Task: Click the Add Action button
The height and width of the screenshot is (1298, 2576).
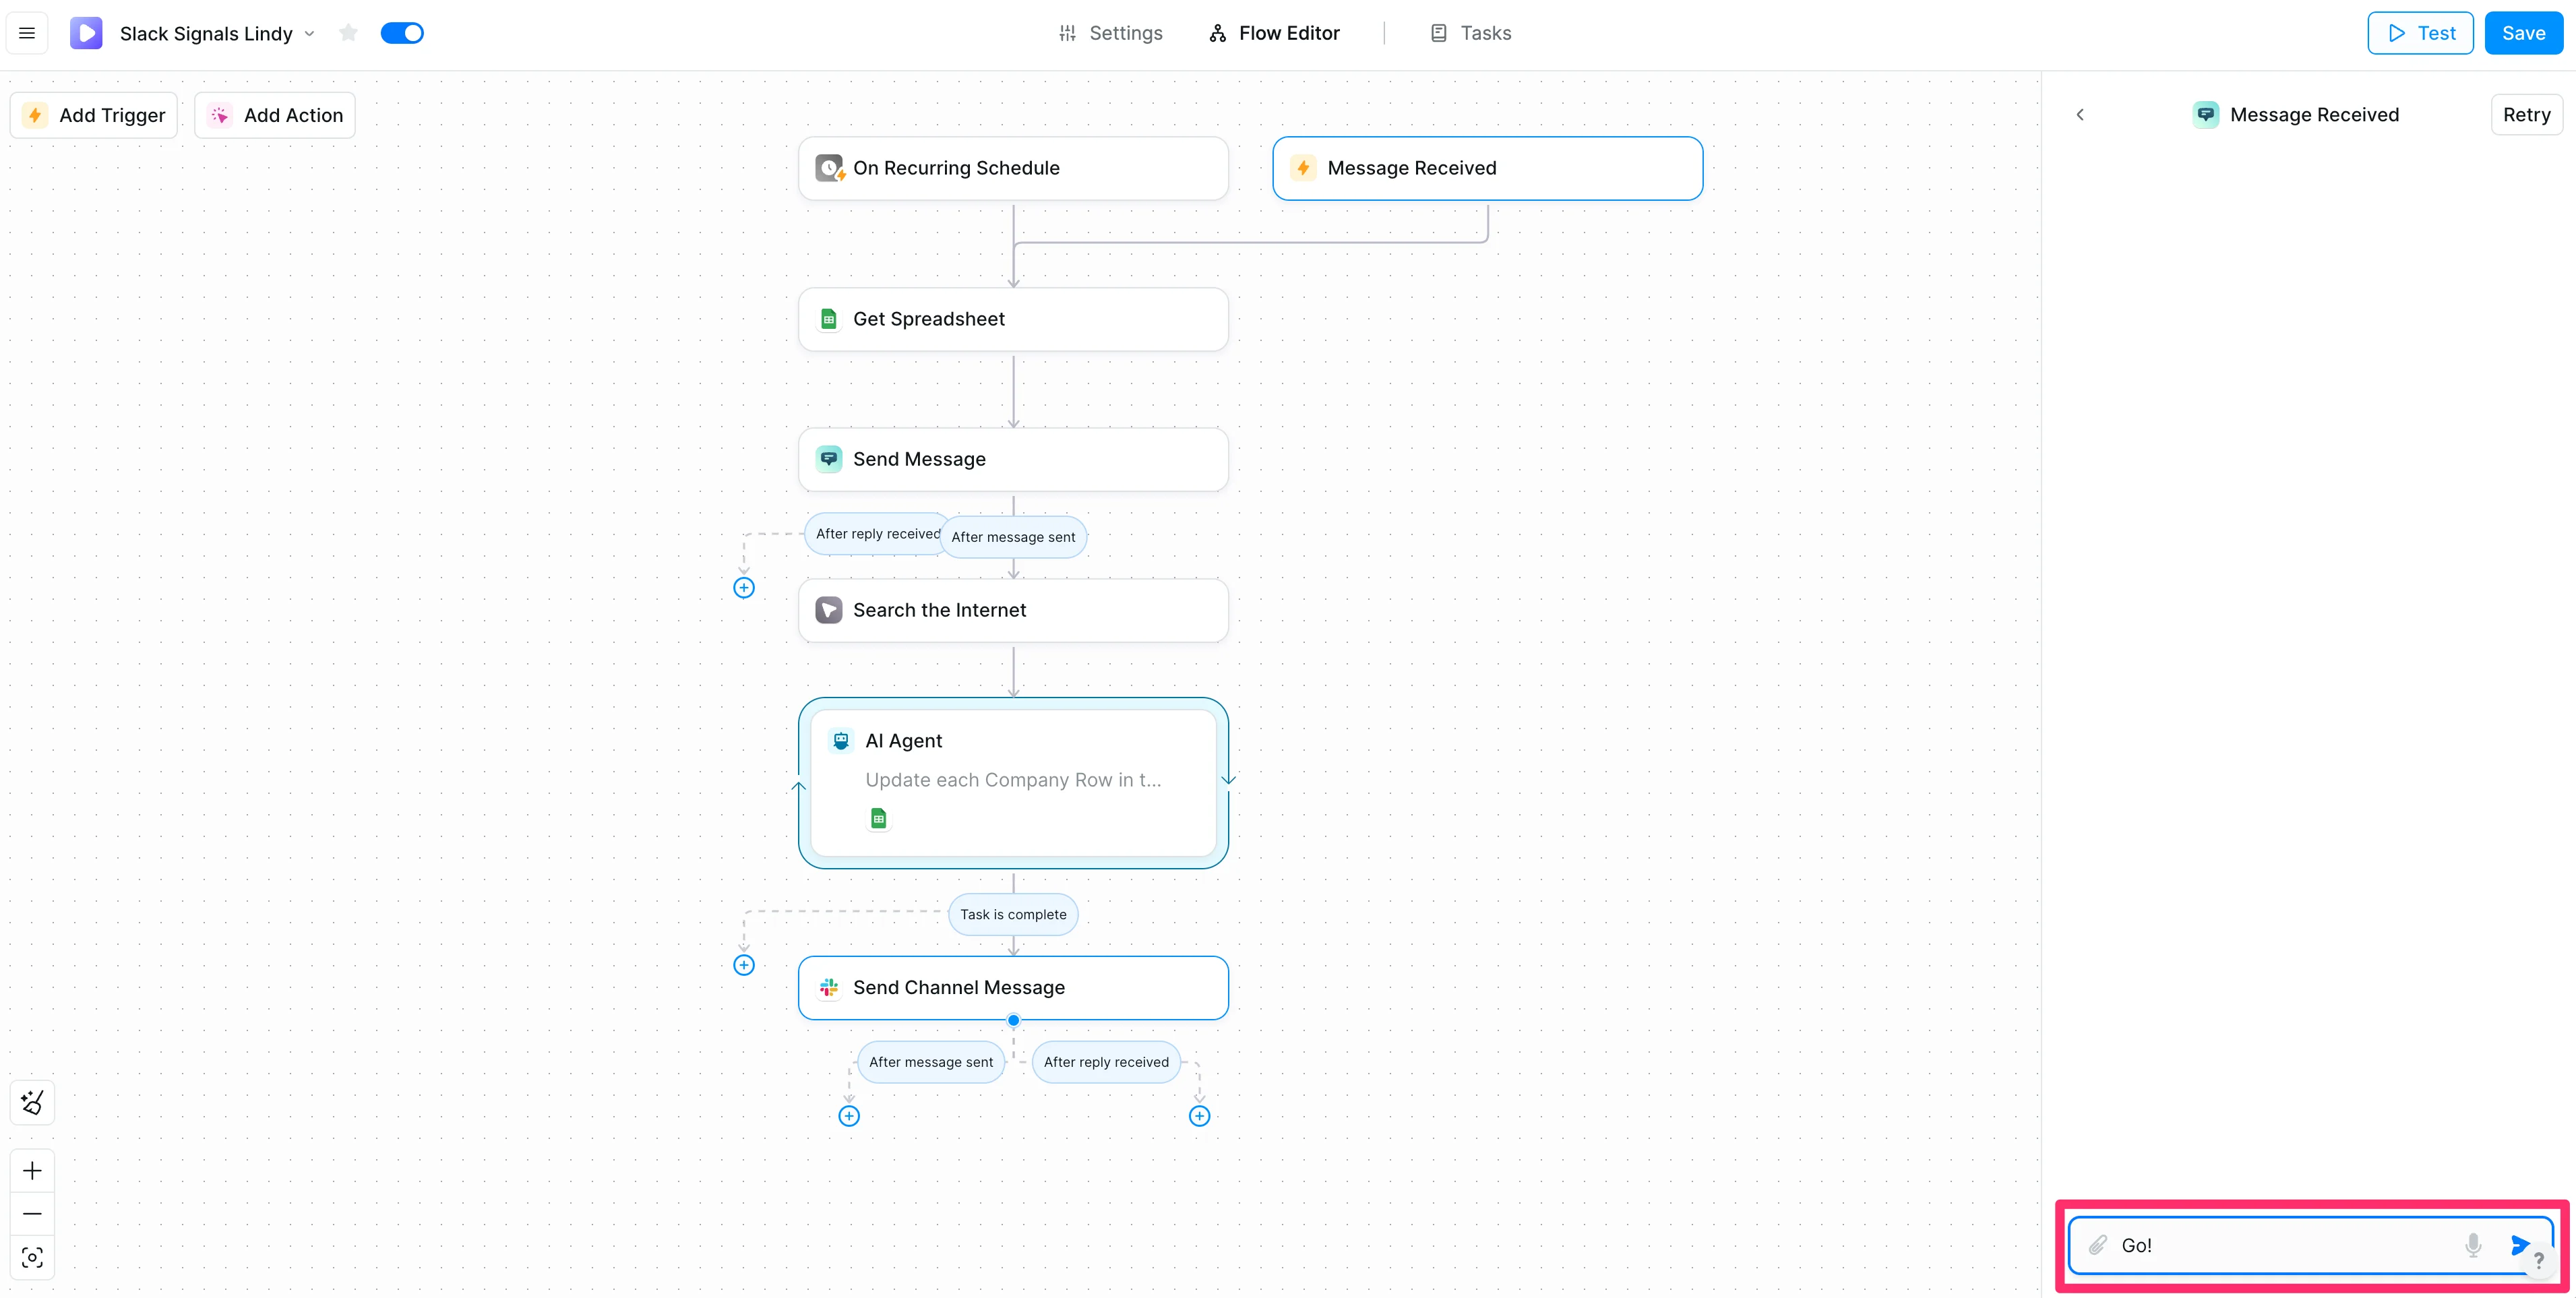Action: (x=275, y=115)
